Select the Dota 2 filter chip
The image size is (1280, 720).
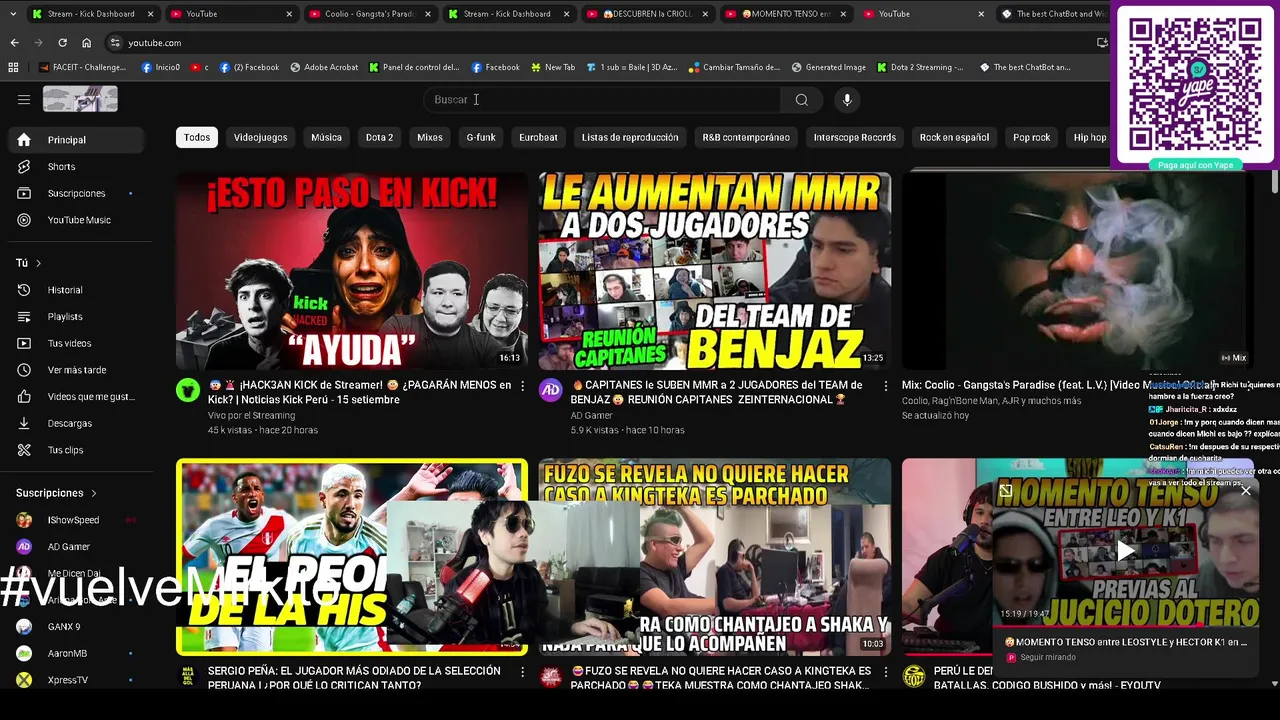tap(379, 137)
